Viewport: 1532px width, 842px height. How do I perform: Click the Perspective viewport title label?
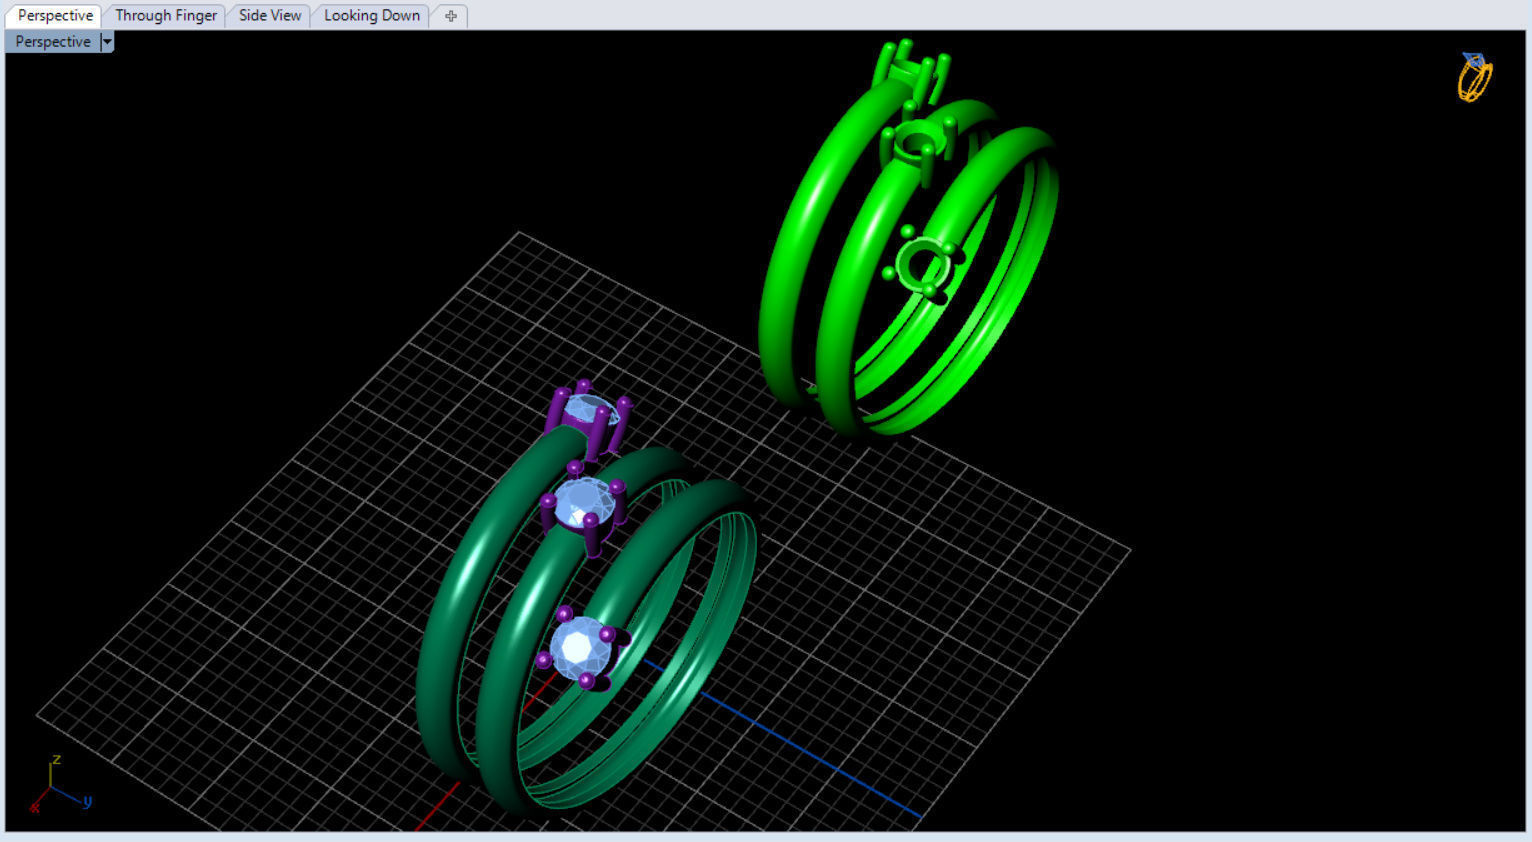(53, 42)
